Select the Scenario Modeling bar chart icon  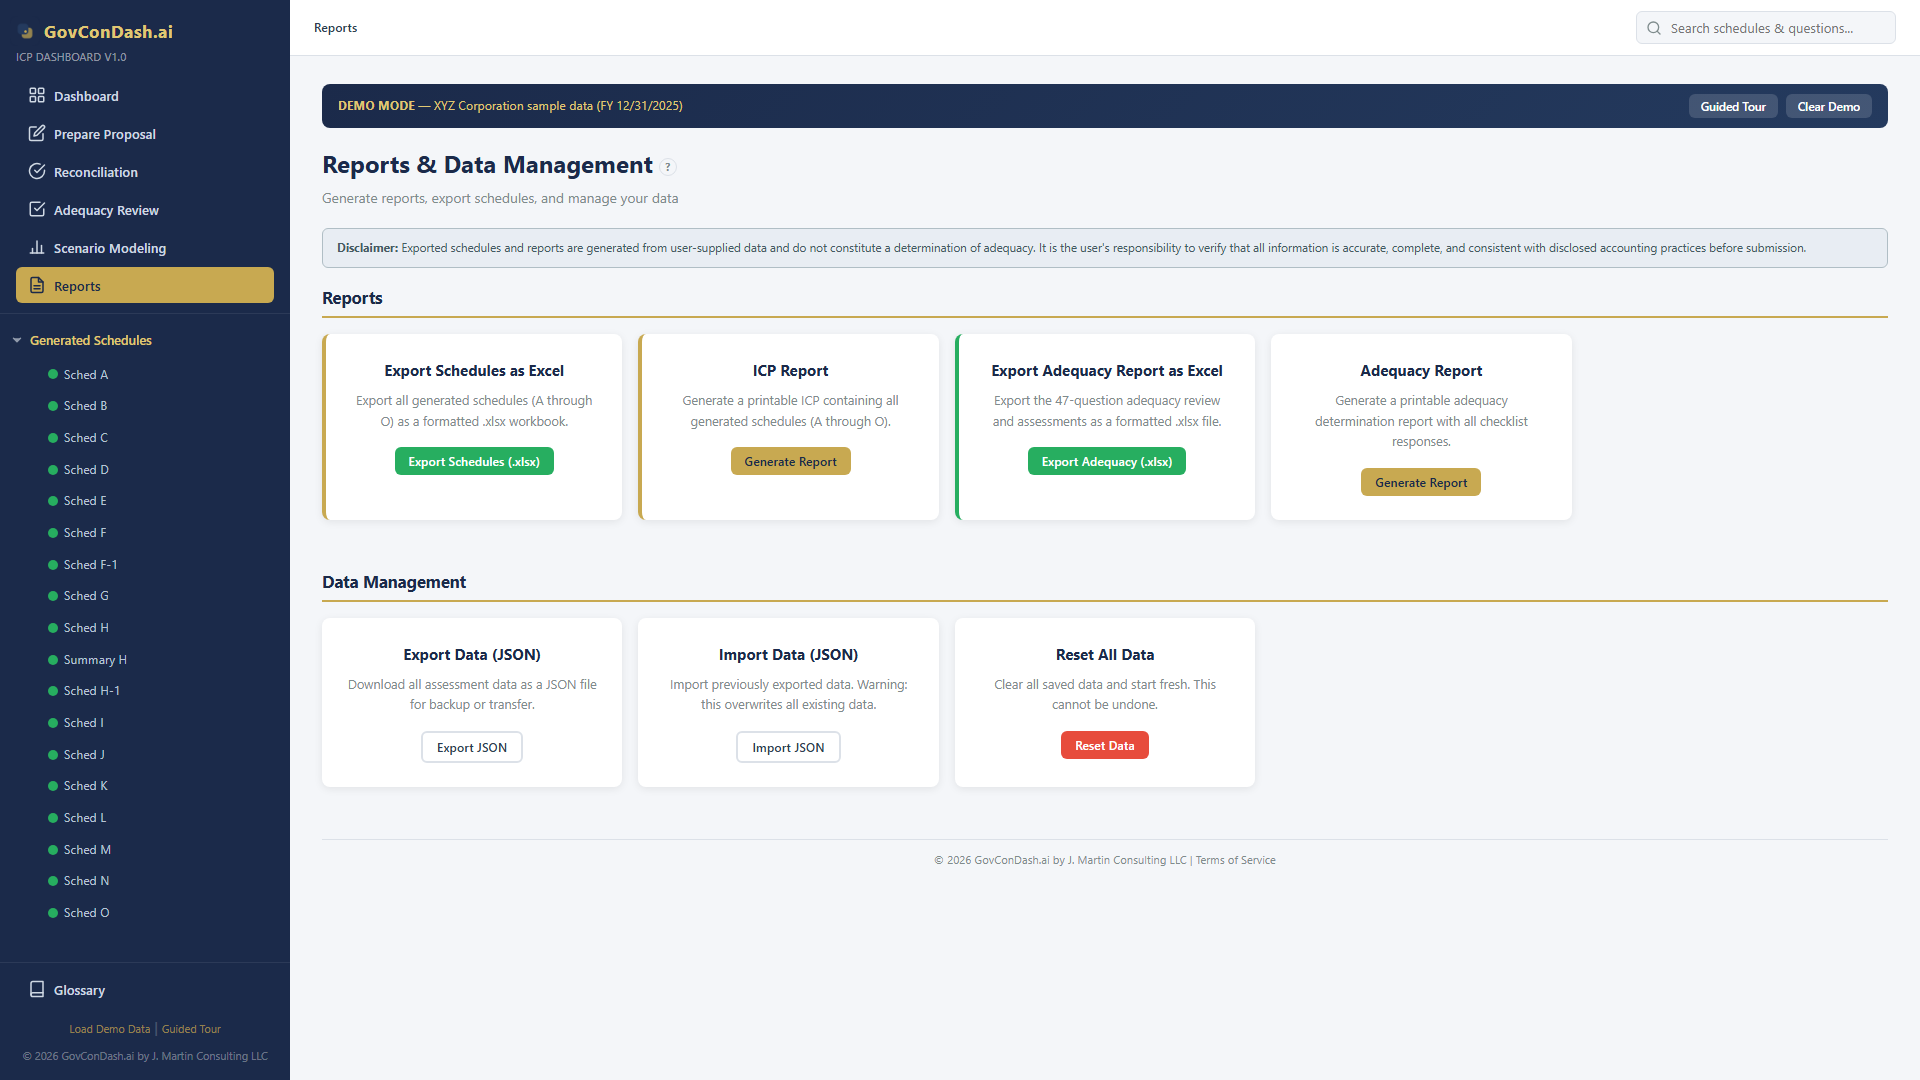tap(37, 247)
